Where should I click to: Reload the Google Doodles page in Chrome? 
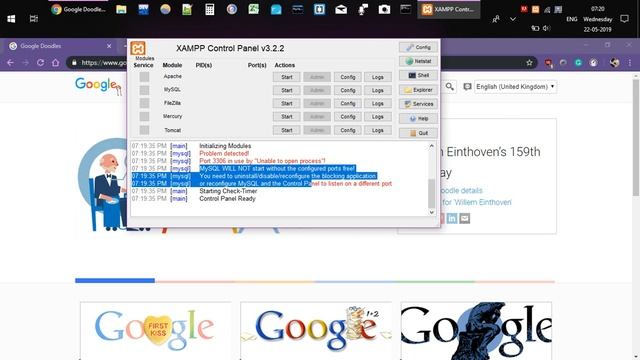click(x=40, y=63)
